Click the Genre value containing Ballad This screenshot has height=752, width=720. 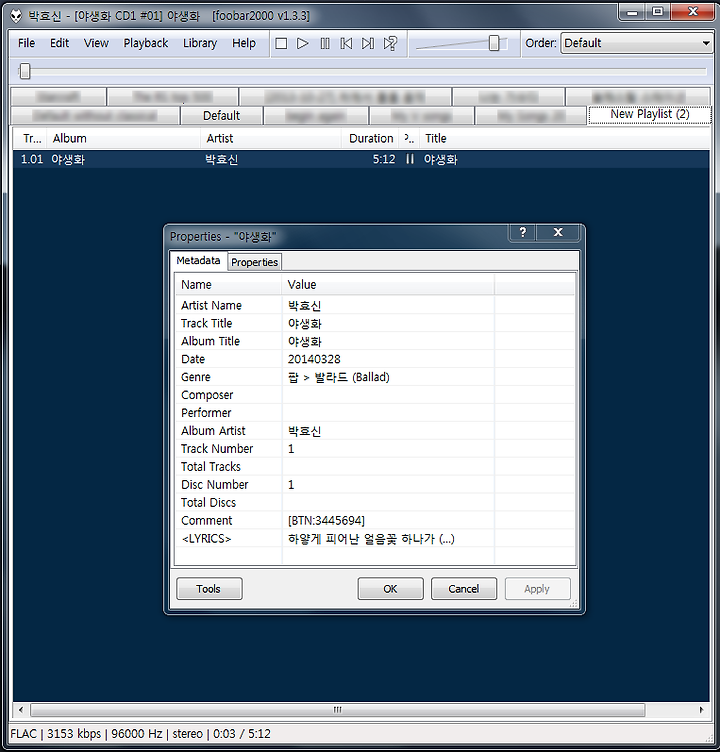pos(339,377)
